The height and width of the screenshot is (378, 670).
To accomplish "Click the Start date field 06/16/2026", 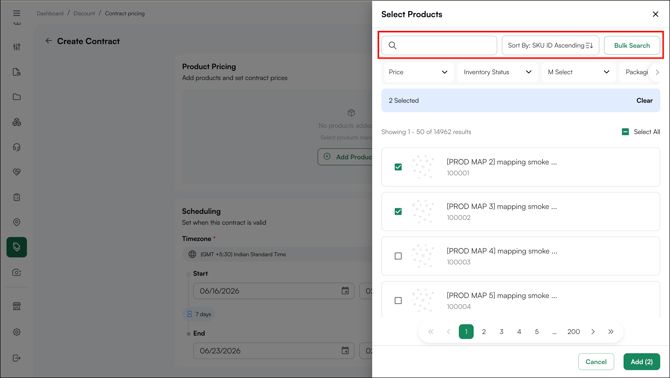I will [274, 291].
